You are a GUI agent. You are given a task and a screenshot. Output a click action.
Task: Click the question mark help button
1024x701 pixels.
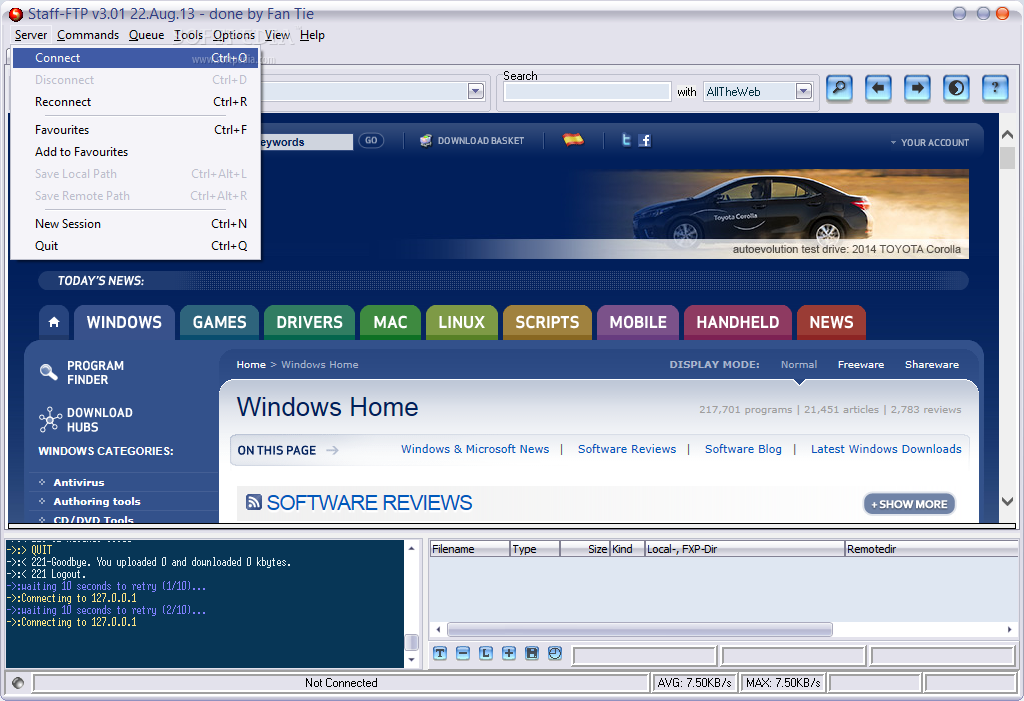(x=995, y=88)
